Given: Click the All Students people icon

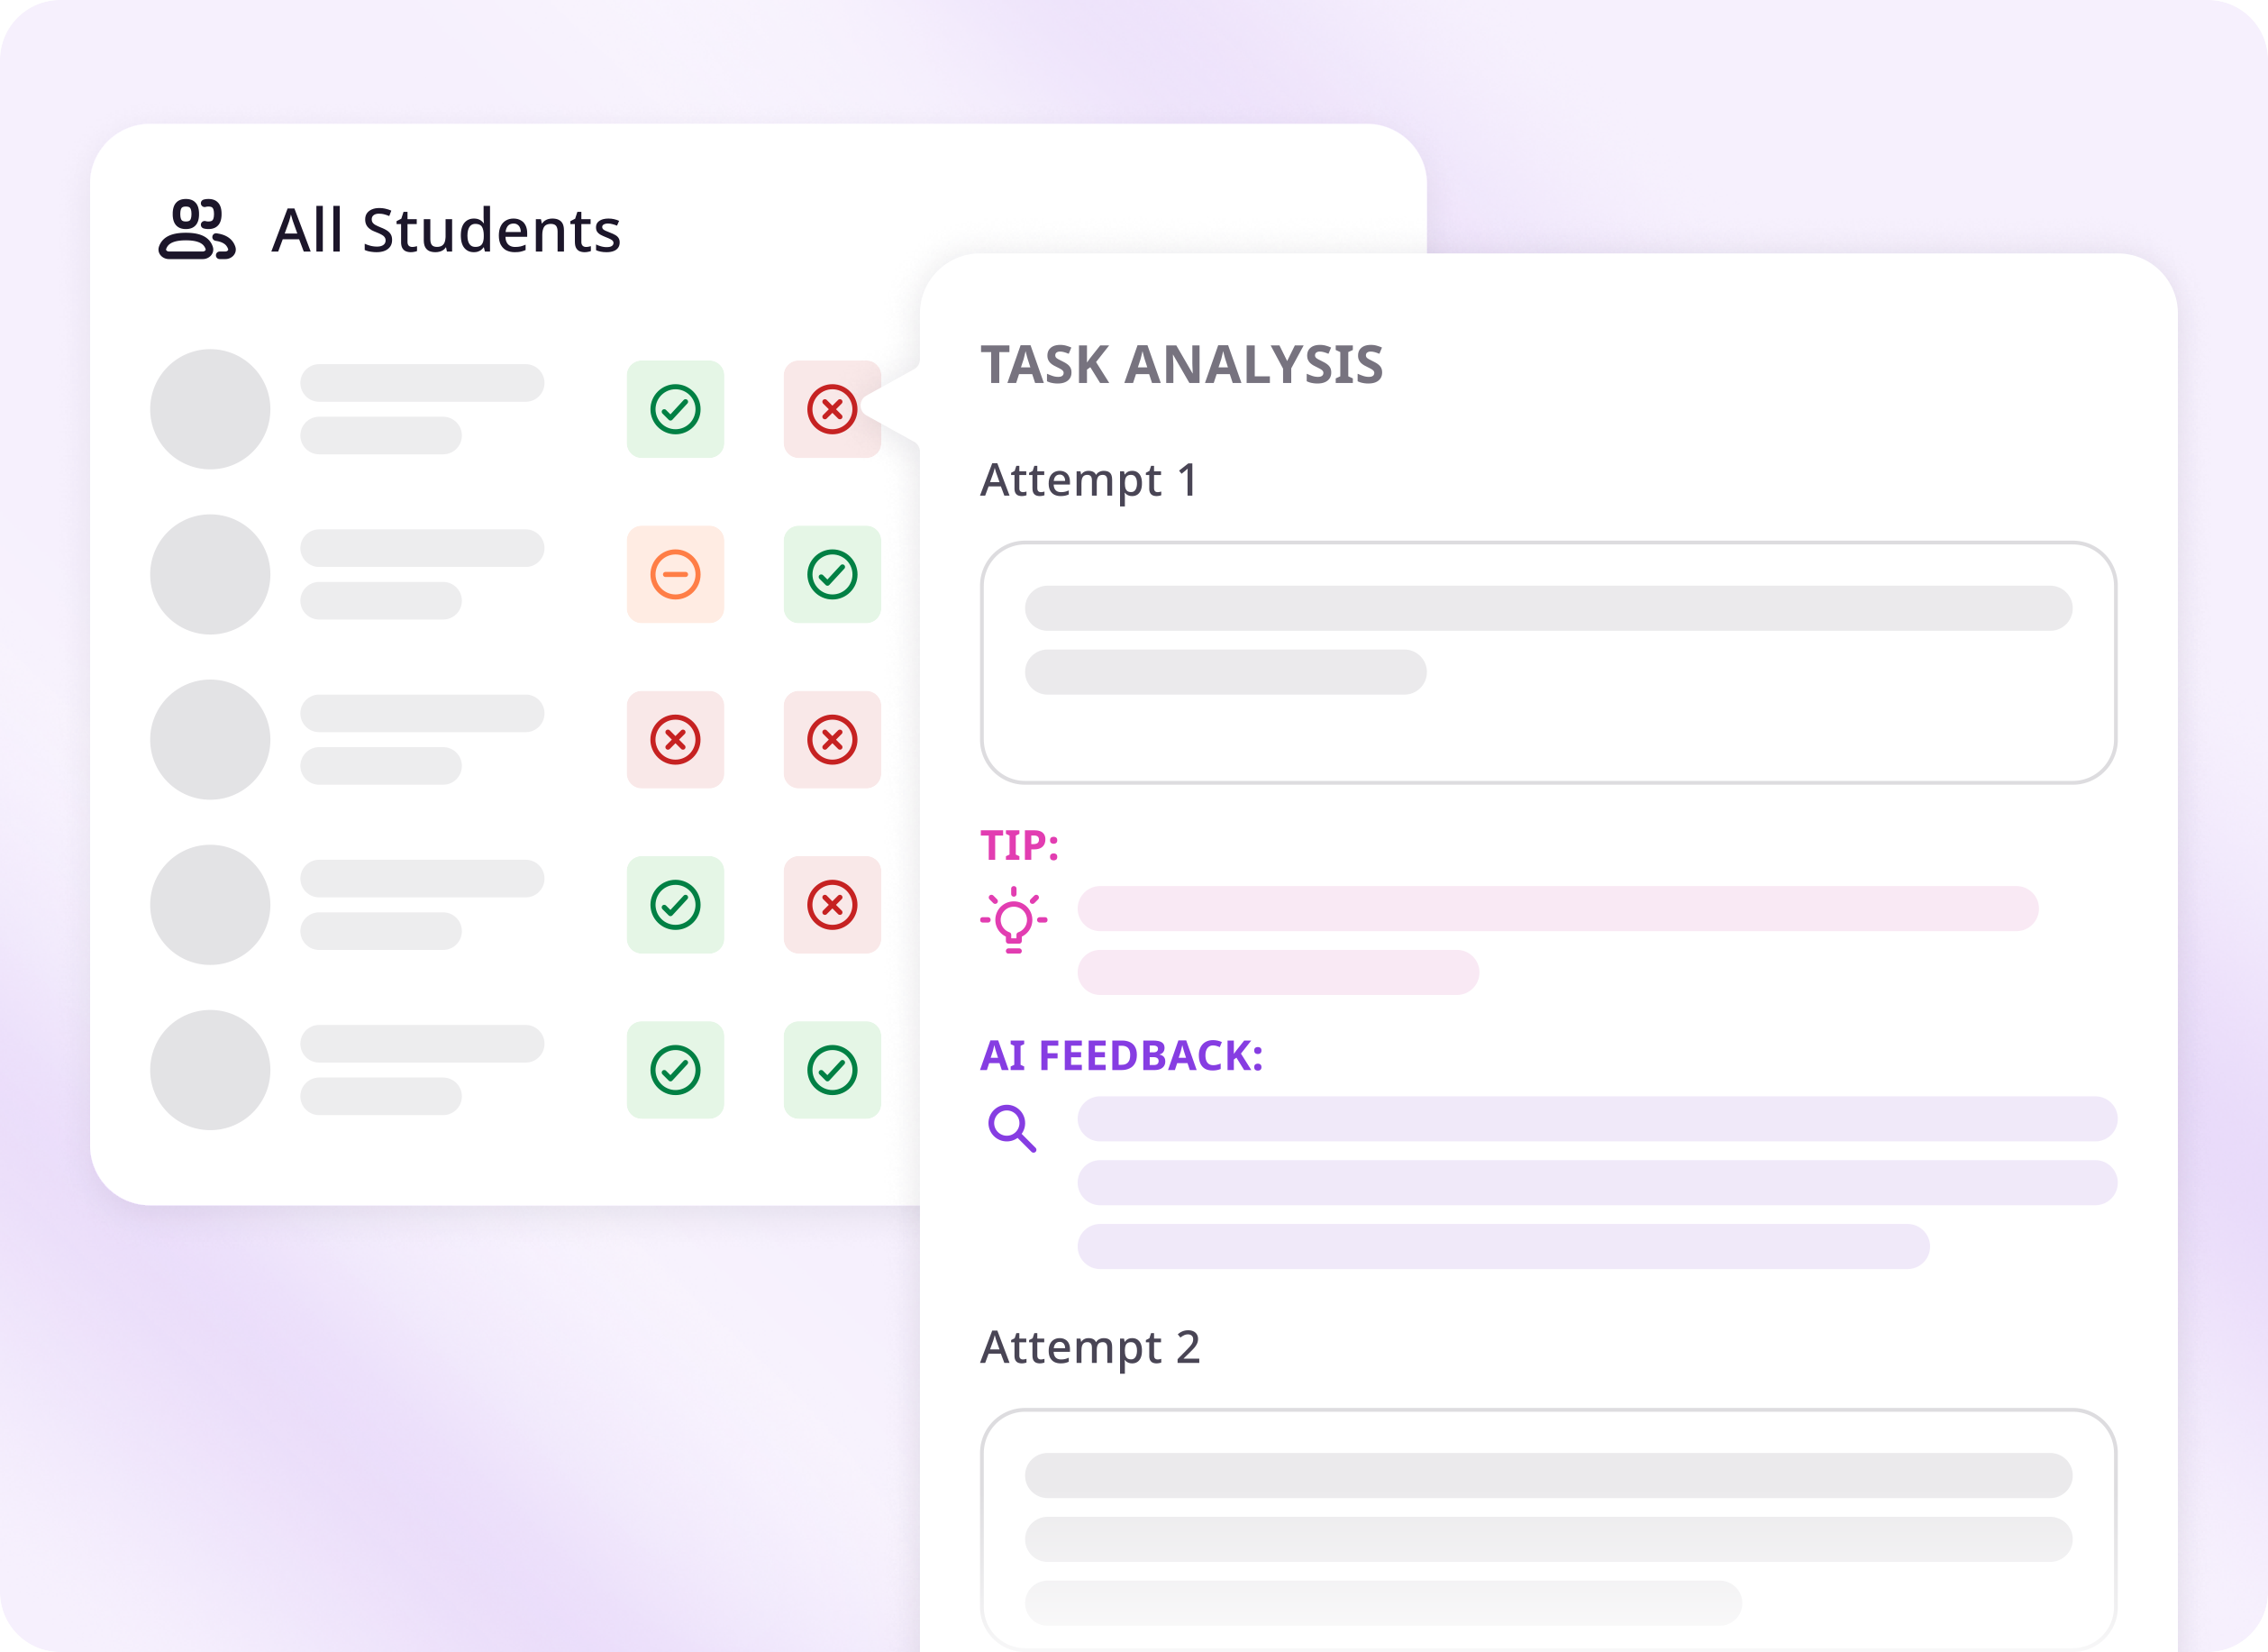Looking at the screenshot, I should (x=197, y=230).
